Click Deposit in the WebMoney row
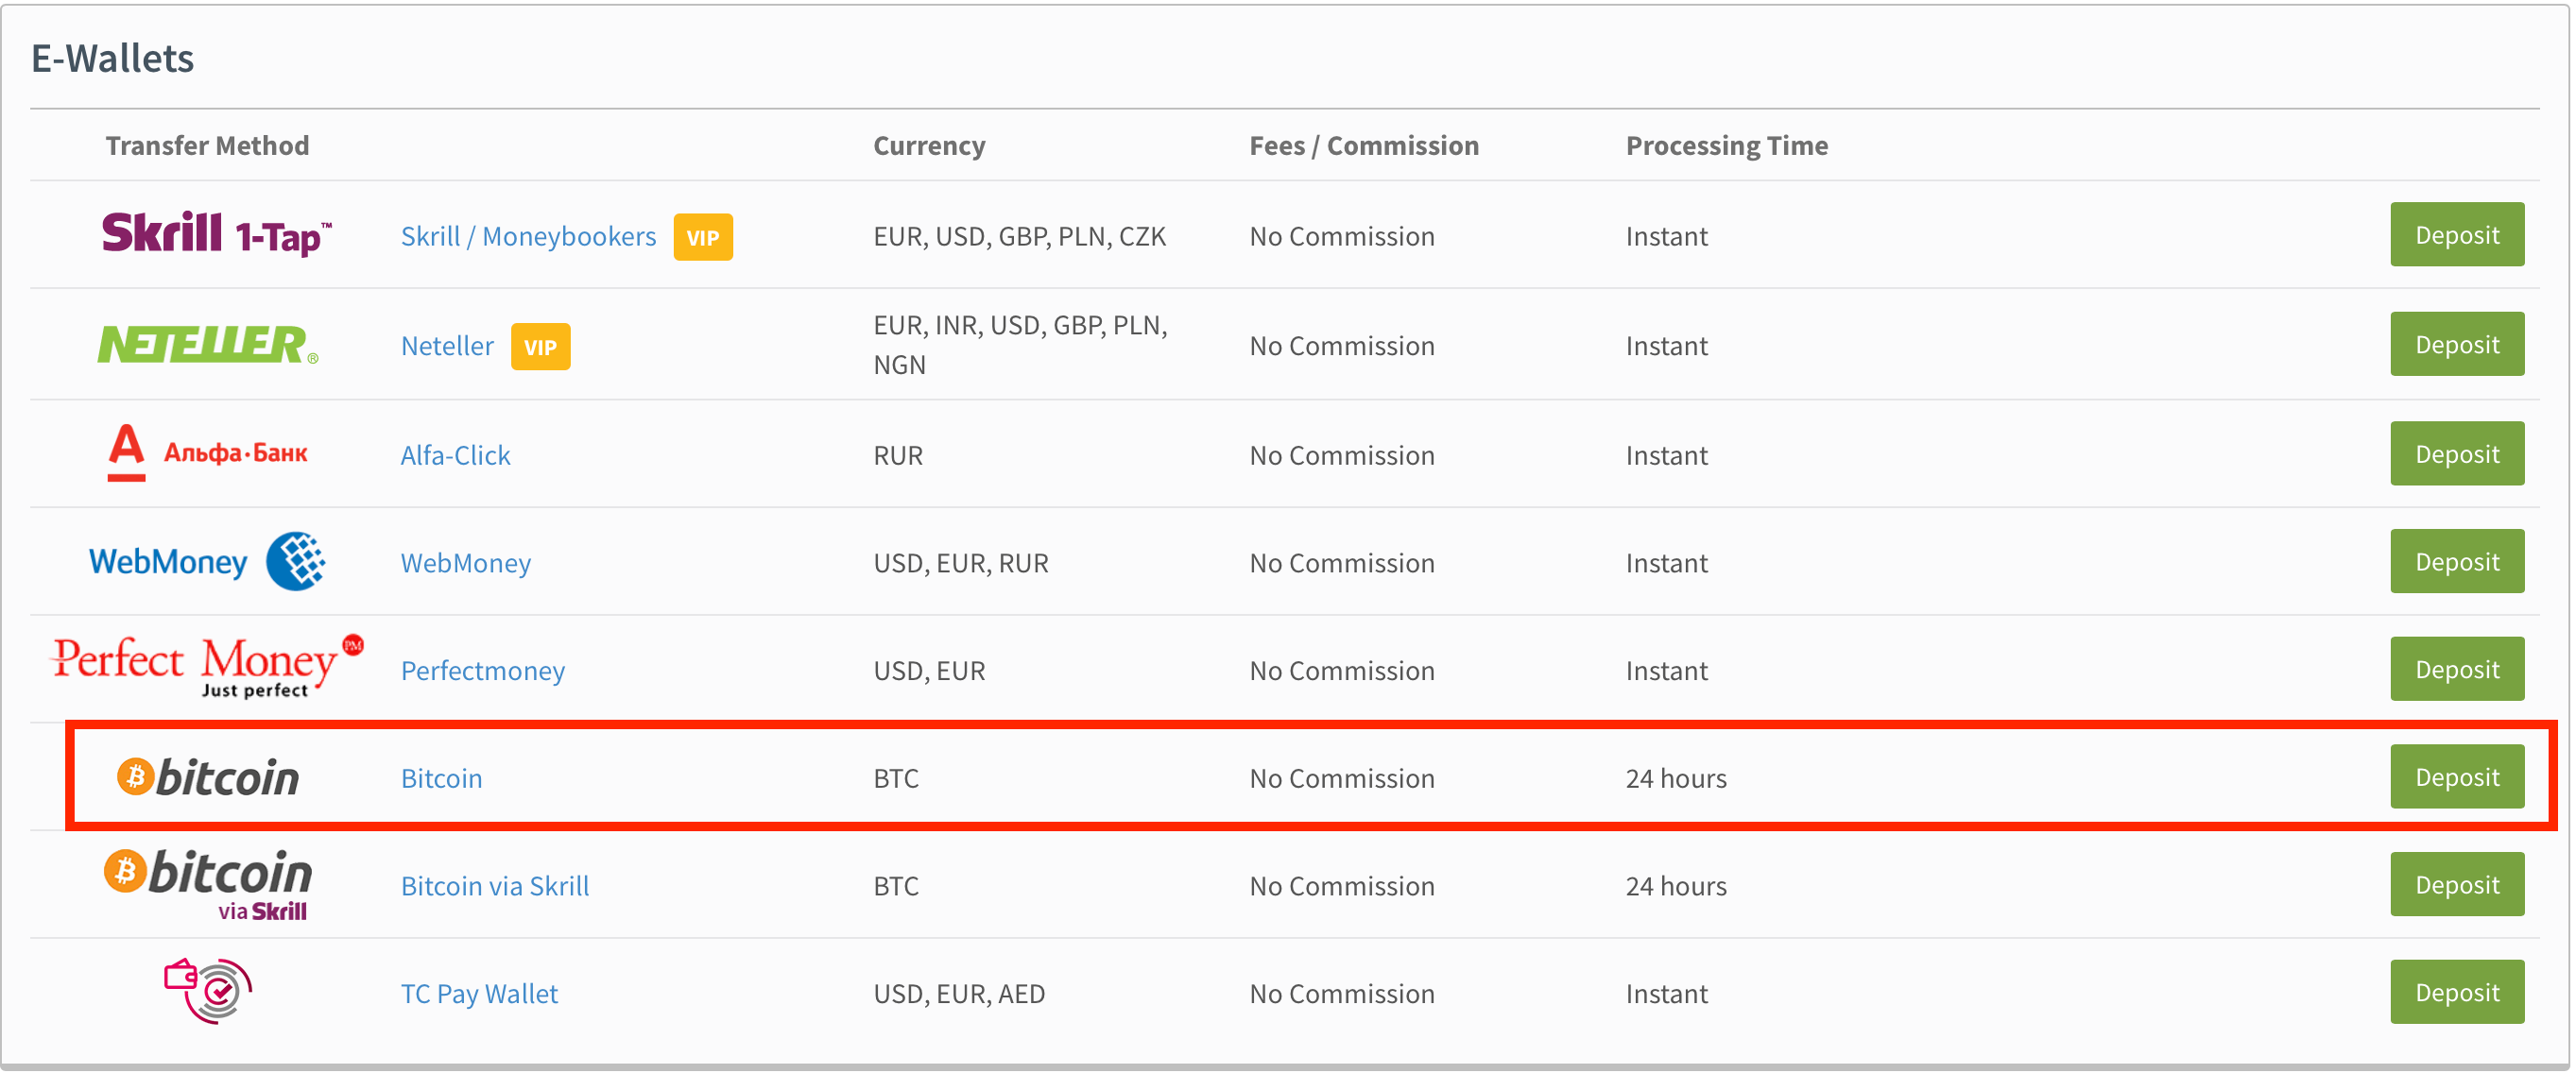This screenshot has width=2576, height=1073. 2457,562
